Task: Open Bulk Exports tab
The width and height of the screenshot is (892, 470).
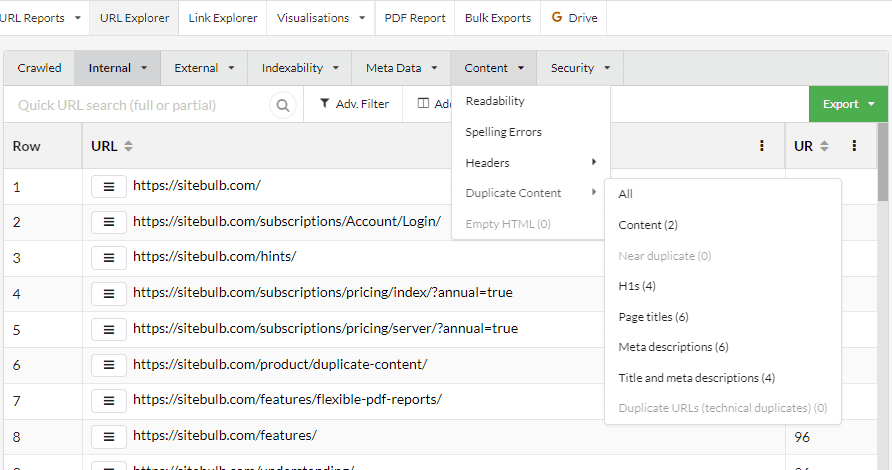Action: coord(498,18)
